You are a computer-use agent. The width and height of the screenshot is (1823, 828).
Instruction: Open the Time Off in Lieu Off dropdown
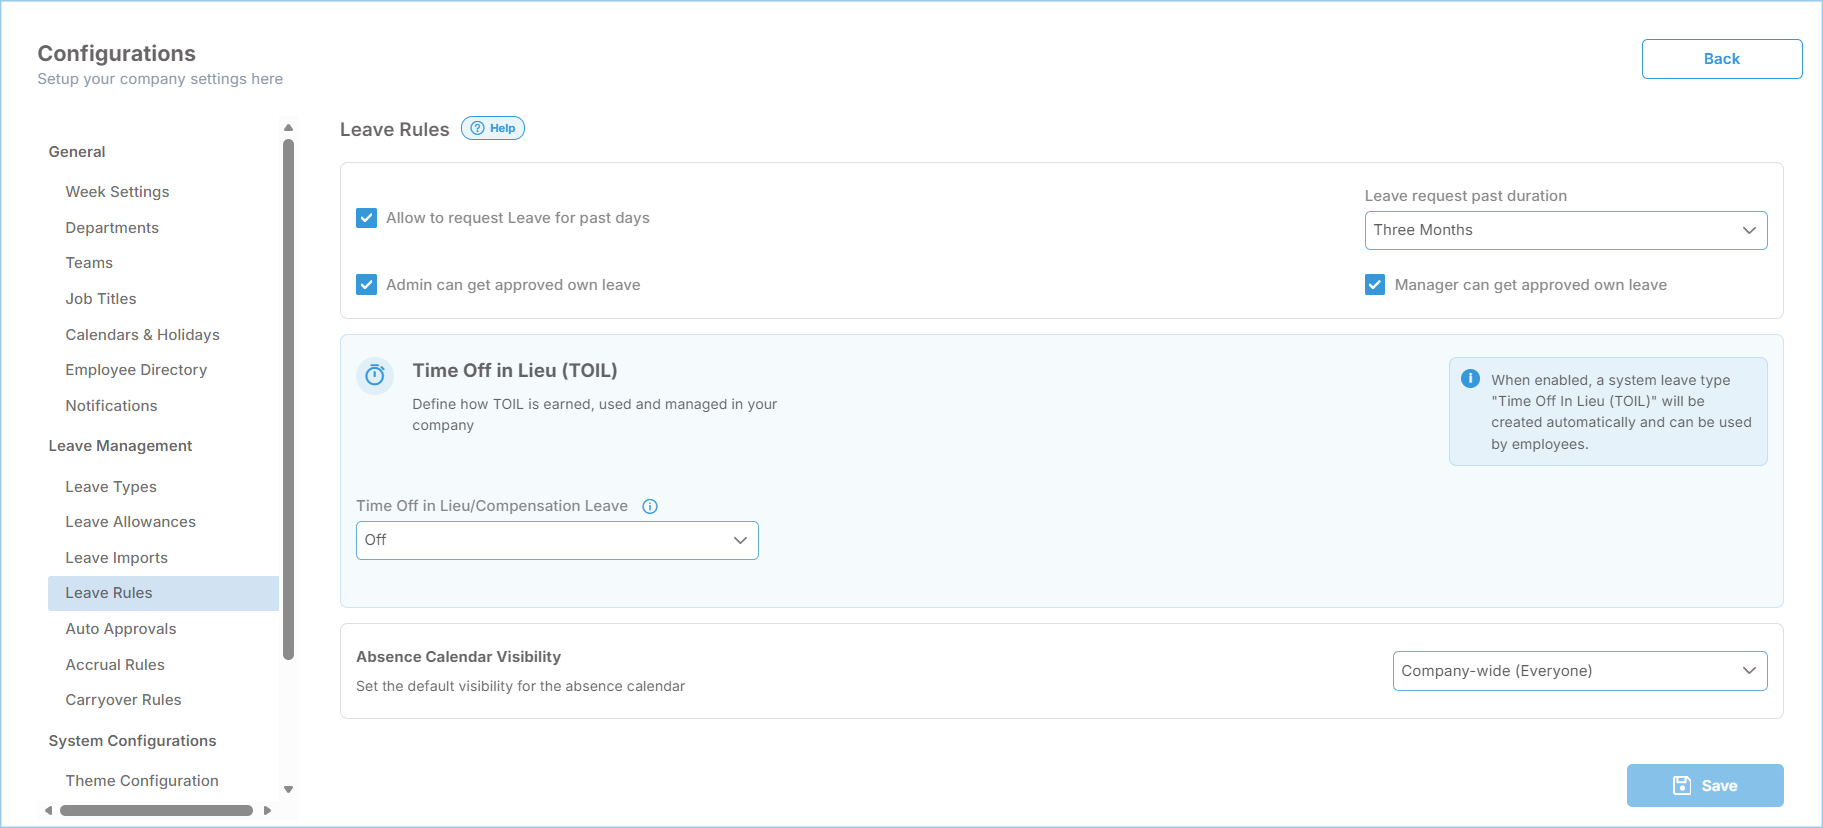[x=557, y=540]
